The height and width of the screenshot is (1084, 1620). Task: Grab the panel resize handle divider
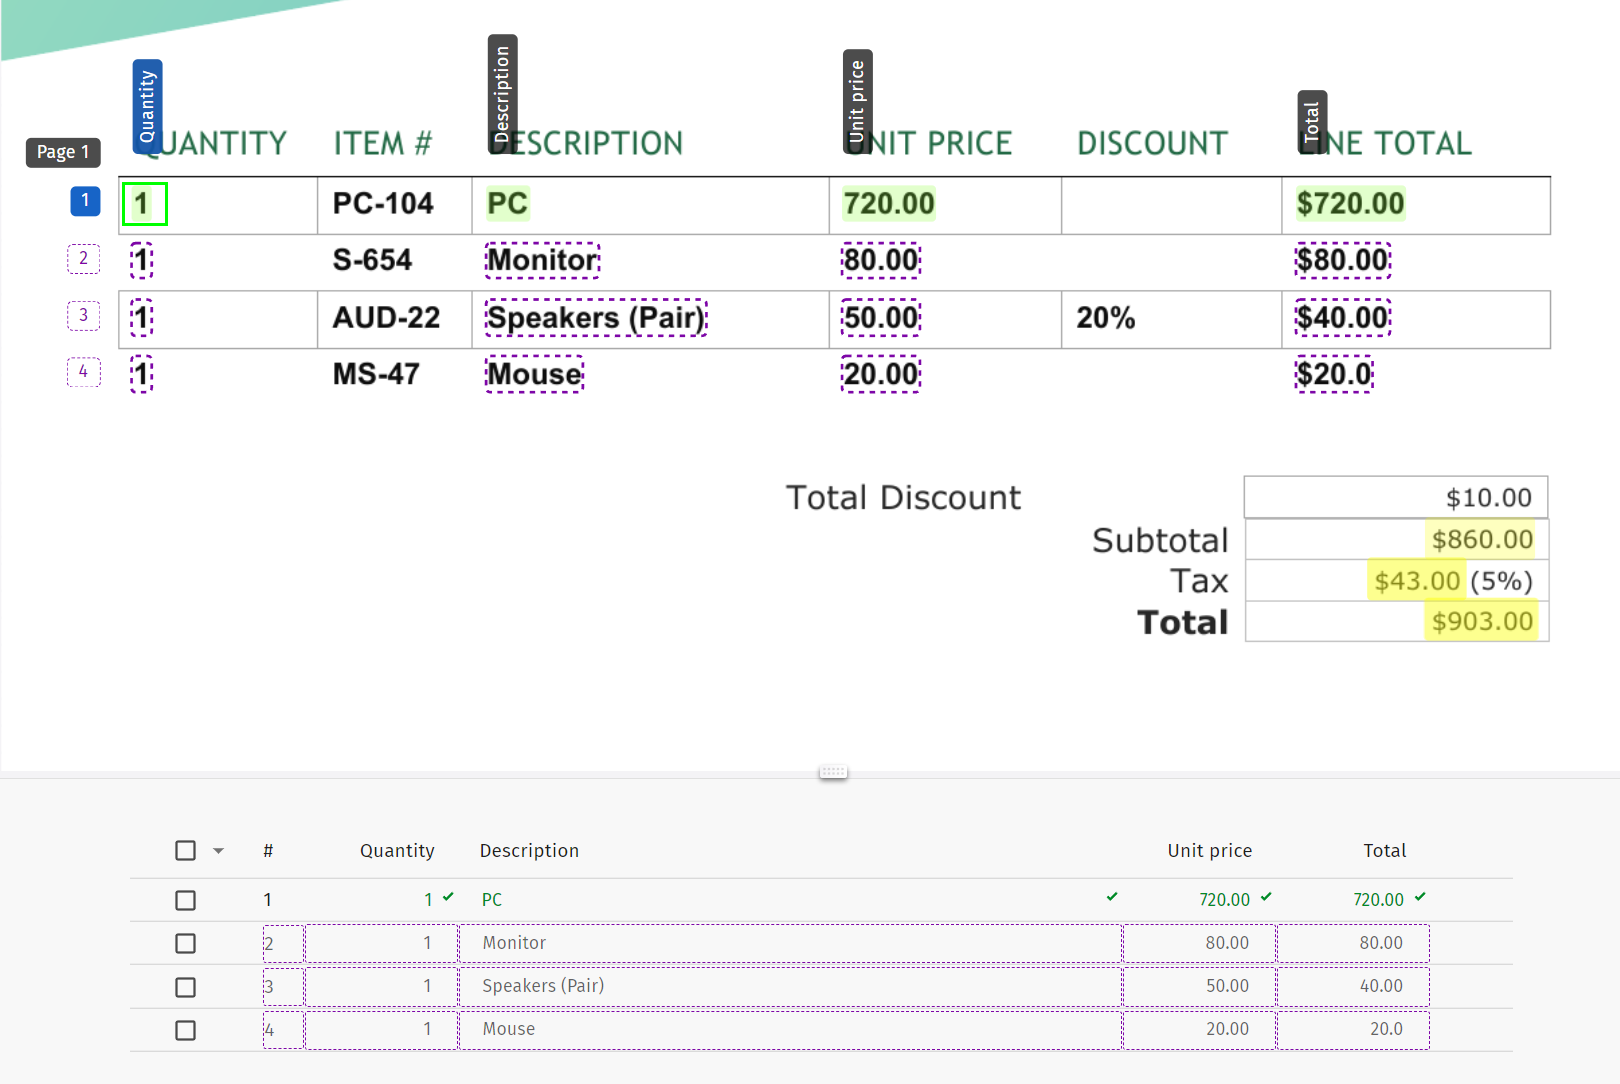click(833, 772)
